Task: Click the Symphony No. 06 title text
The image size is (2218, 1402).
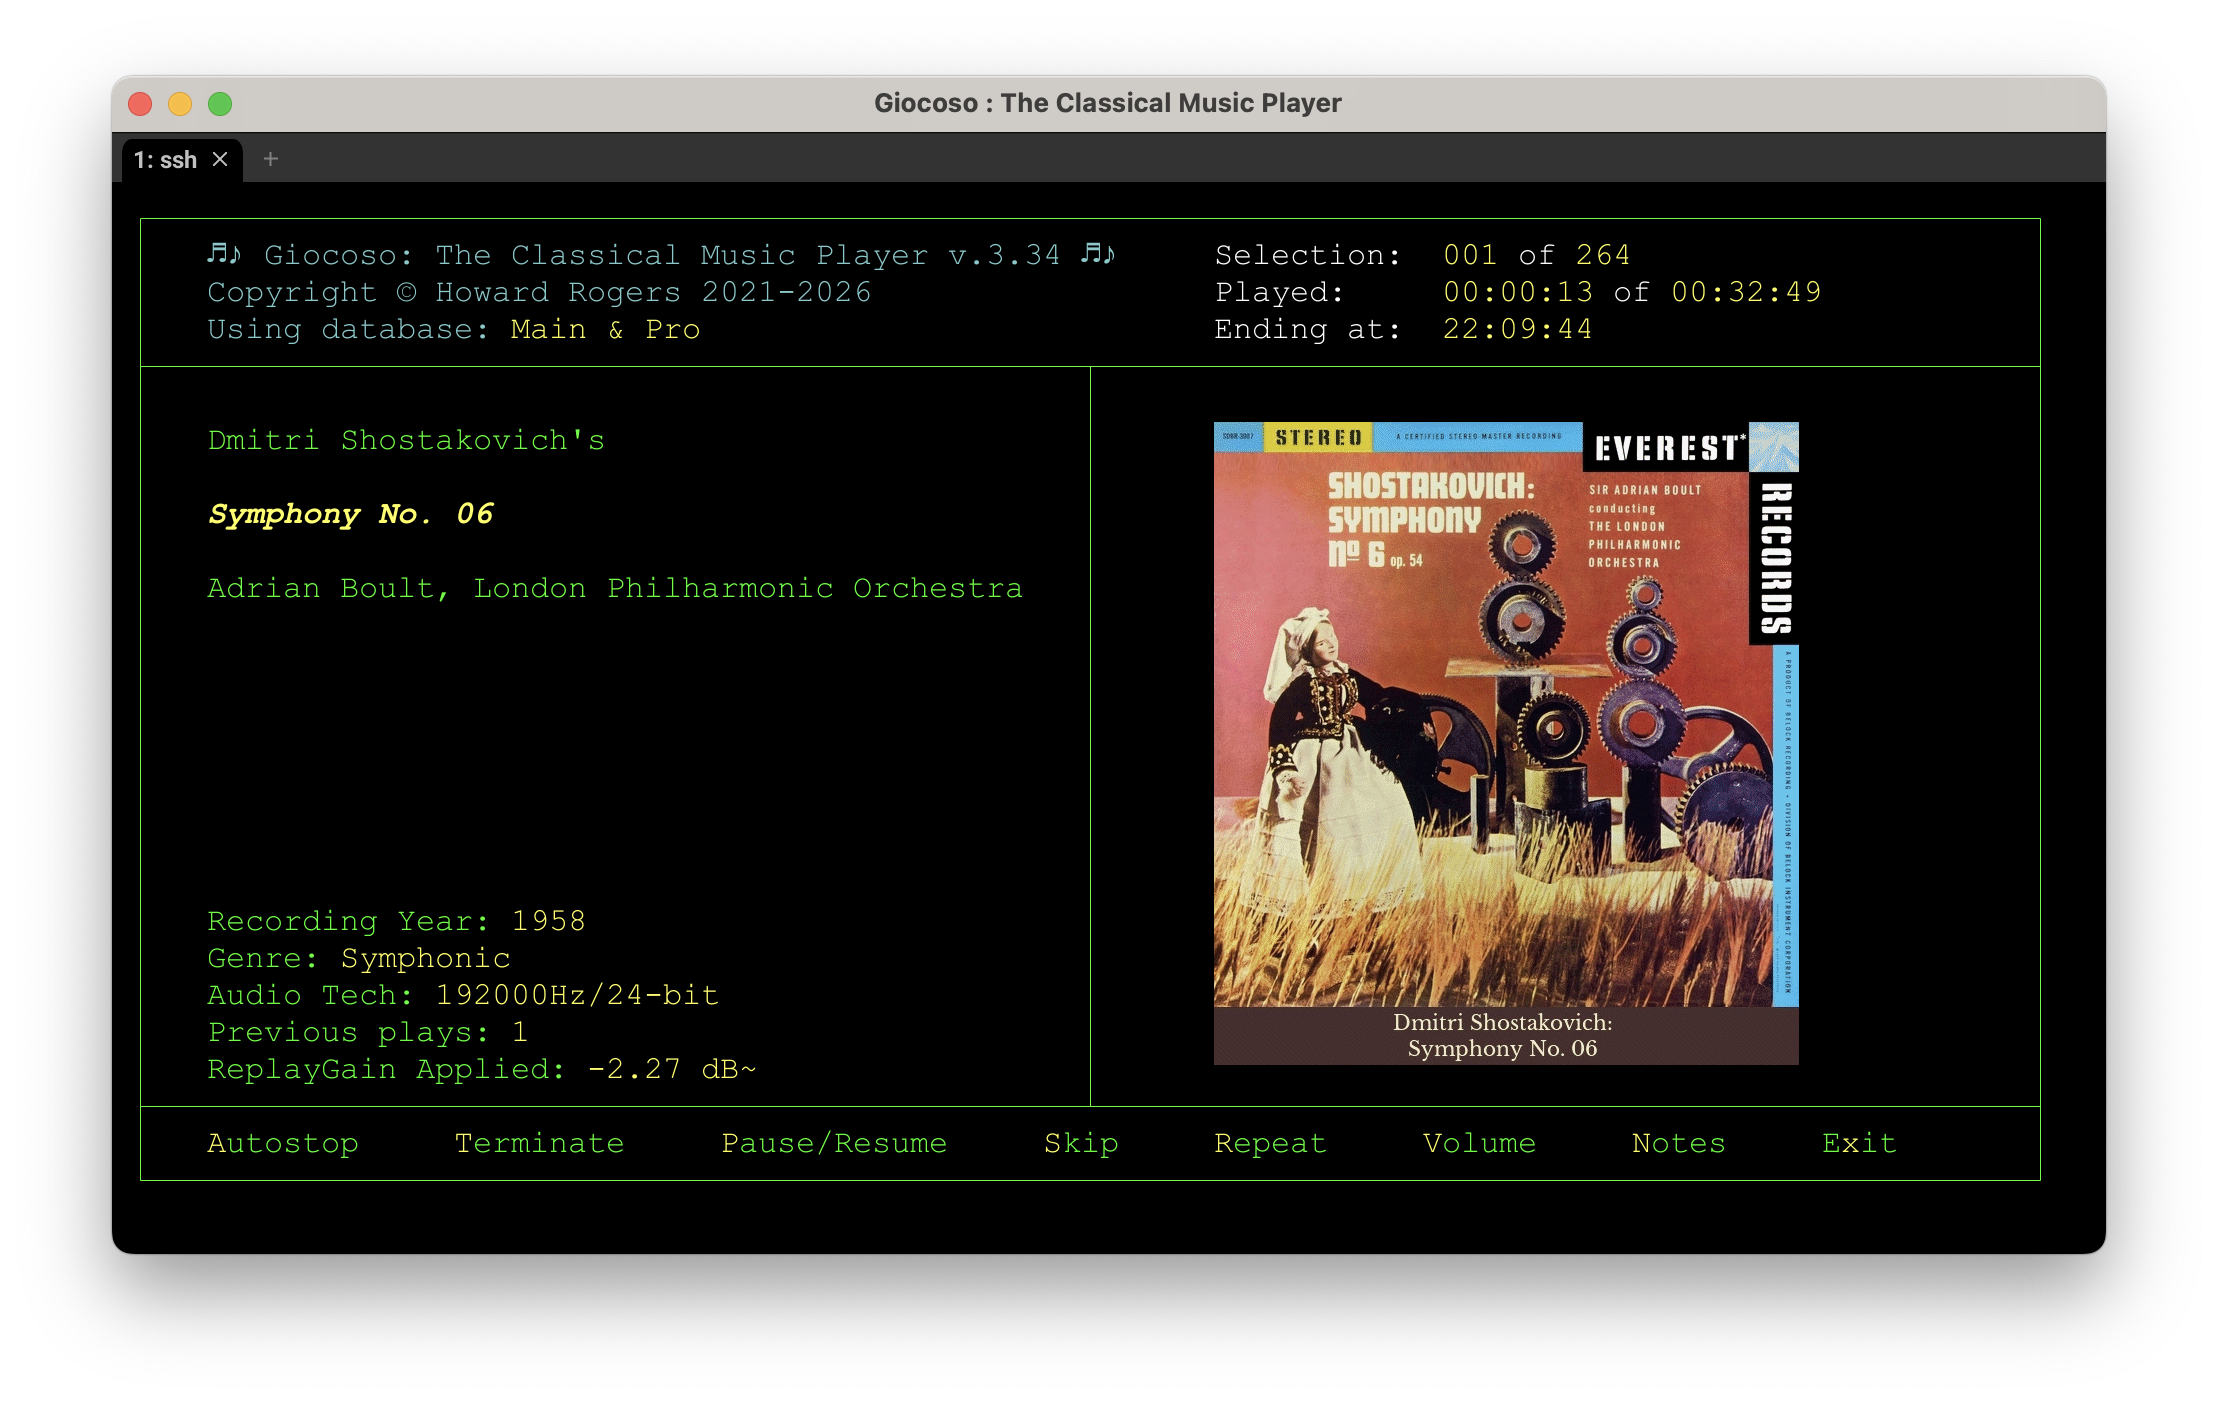Action: point(351,514)
